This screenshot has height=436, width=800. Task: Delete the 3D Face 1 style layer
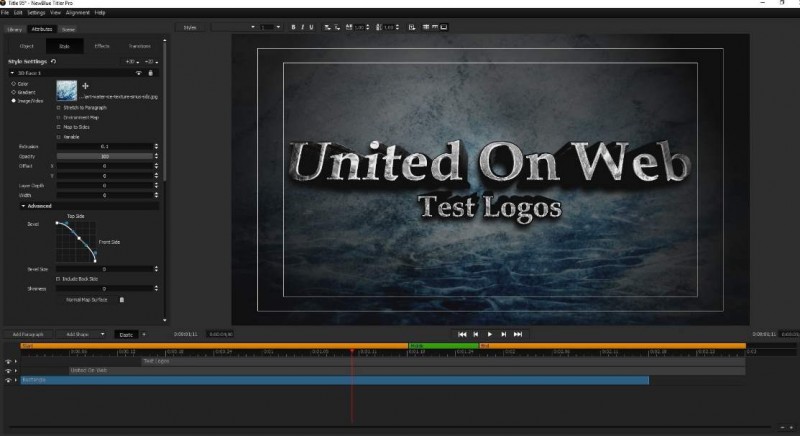coord(150,73)
